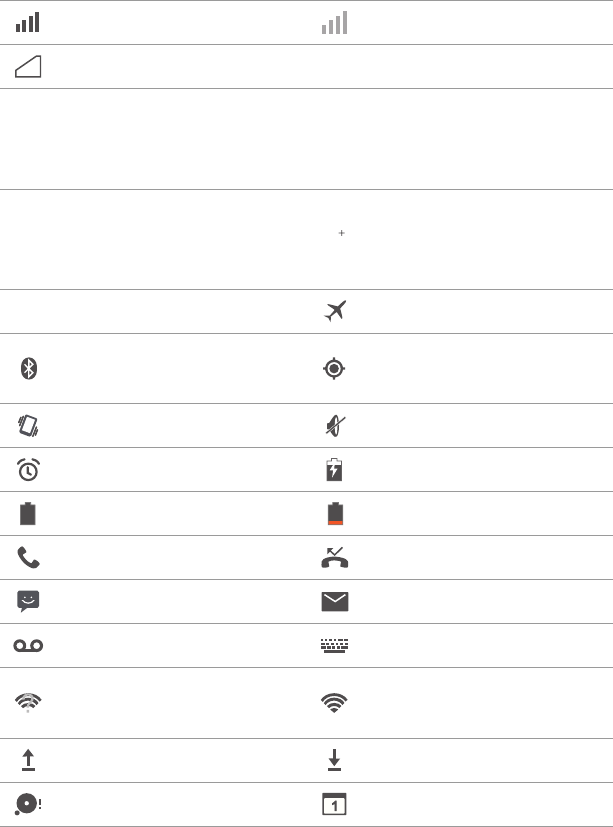Click the Bluetooth icon
Image resolution: width=613 pixels, height=827 pixels.
tap(28, 368)
